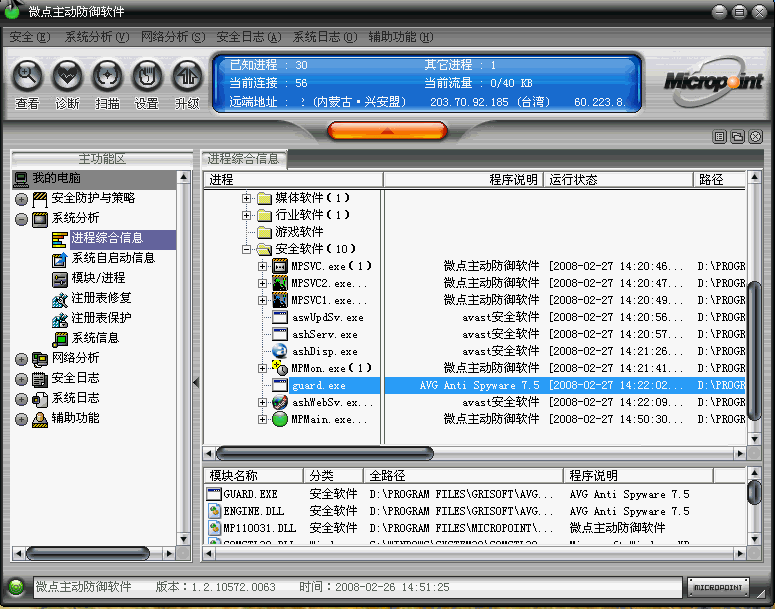Image resolution: width=775 pixels, height=609 pixels.
Task: Select MP110031.DLL module row
Action: (474, 528)
